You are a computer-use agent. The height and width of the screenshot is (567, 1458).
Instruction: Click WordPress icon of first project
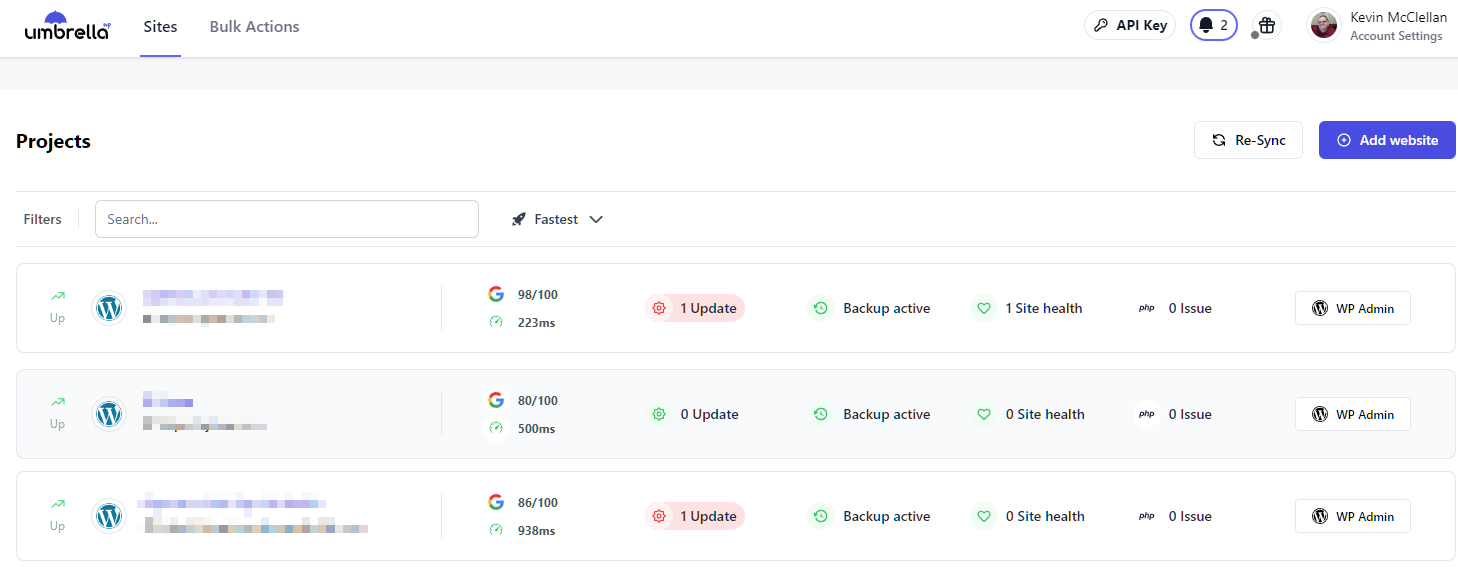[x=108, y=308]
